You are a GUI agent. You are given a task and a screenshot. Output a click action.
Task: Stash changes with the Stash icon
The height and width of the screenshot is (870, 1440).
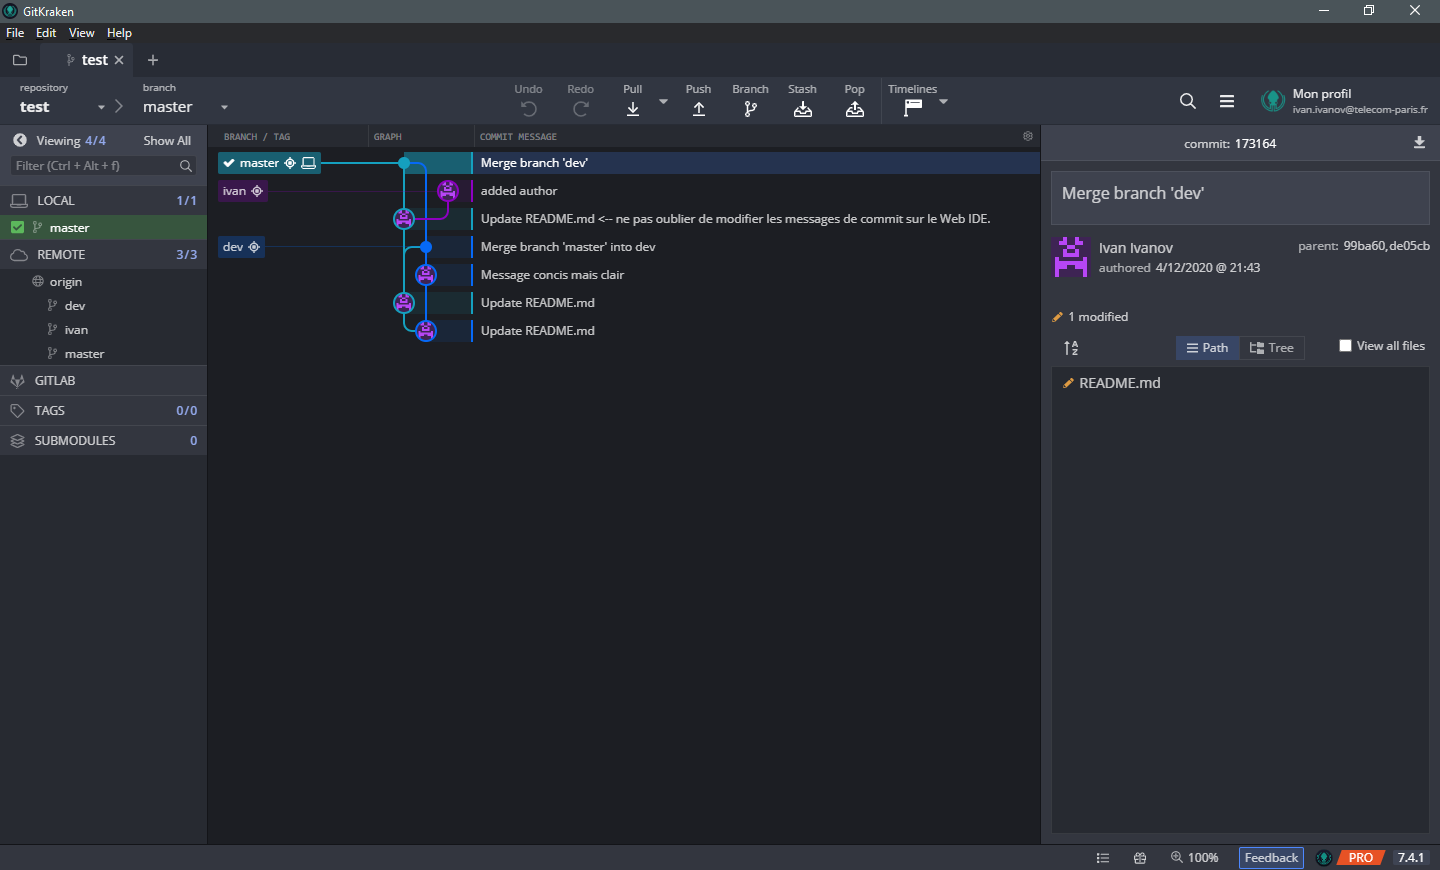point(803,109)
